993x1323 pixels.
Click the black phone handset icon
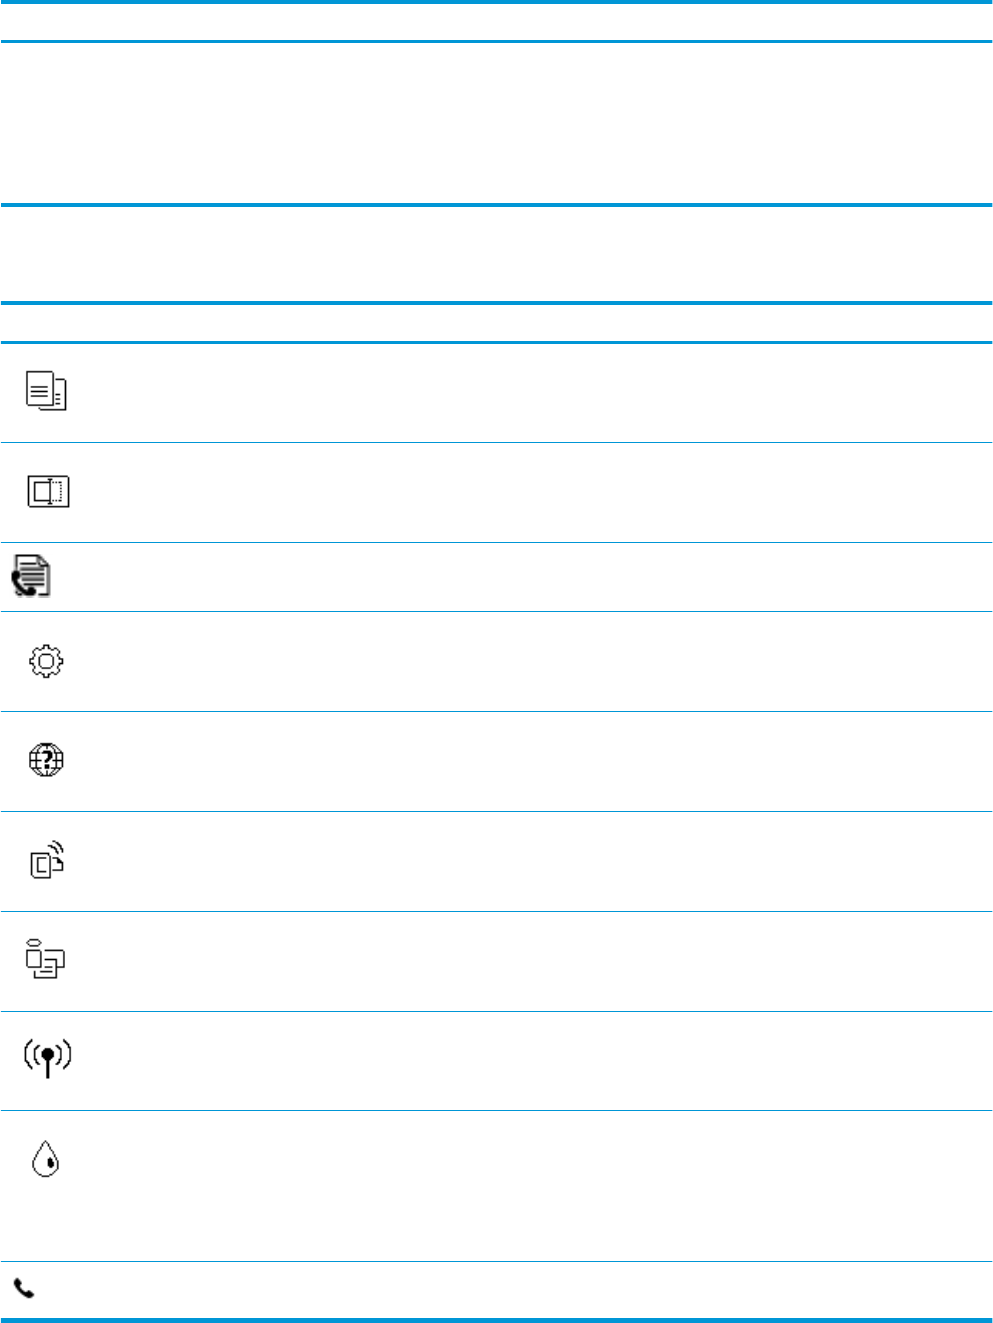(x=24, y=1288)
